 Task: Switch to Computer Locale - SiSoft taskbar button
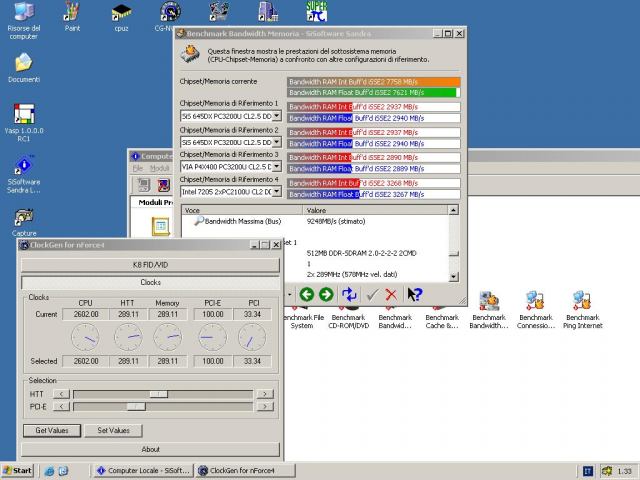click(x=143, y=471)
